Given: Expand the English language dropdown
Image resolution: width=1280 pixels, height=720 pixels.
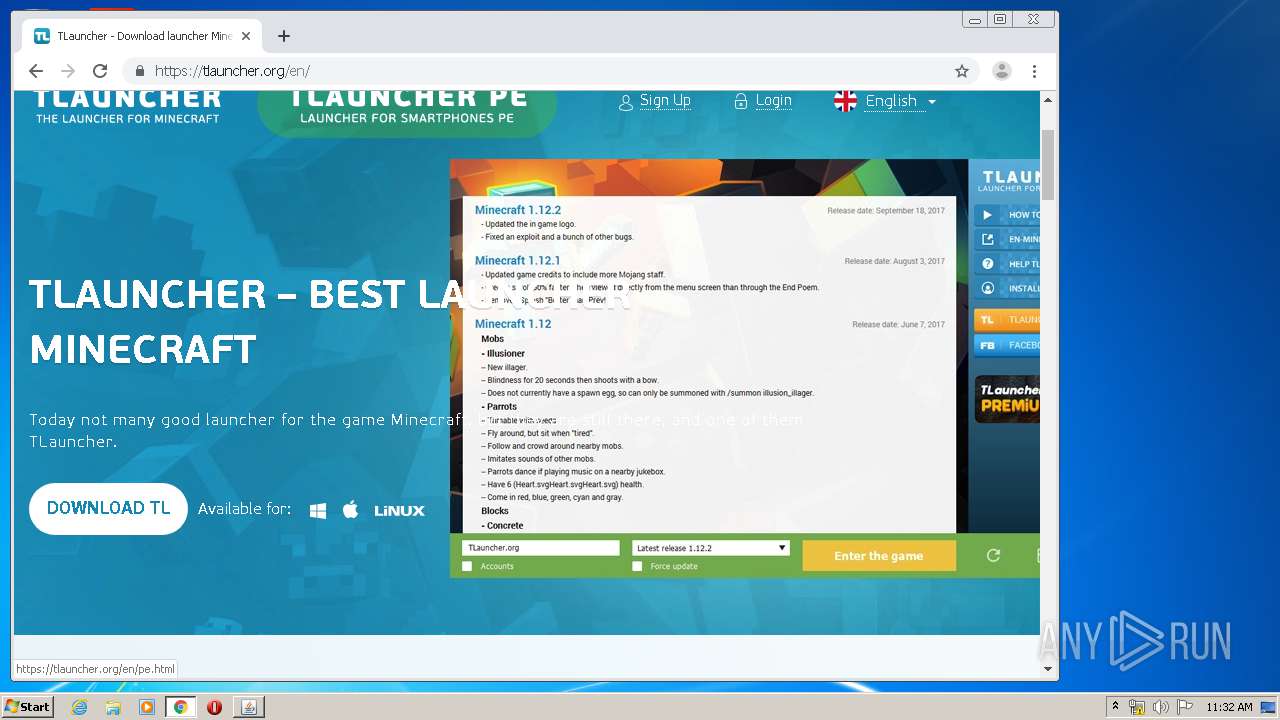Looking at the screenshot, I should (x=900, y=101).
